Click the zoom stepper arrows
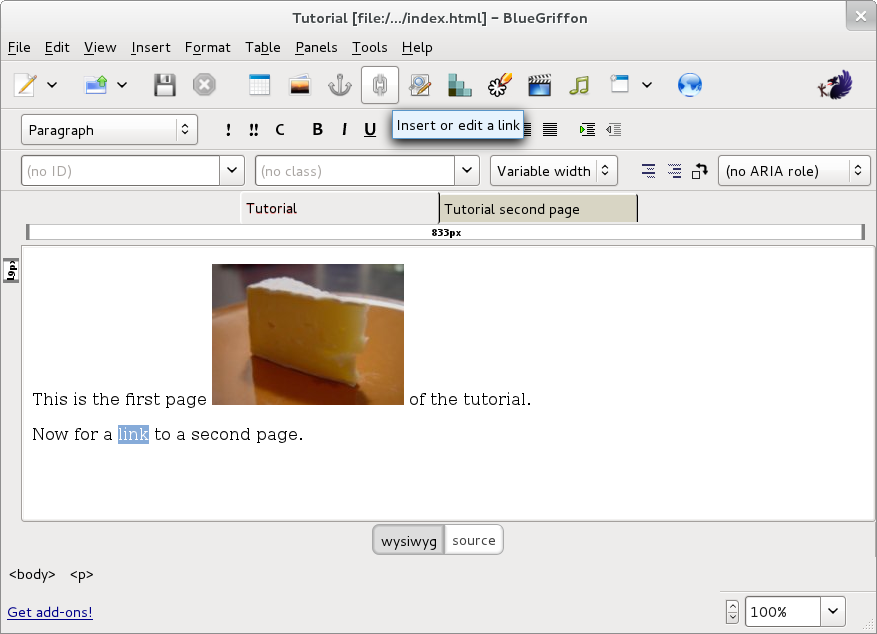The height and width of the screenshot is (634, 877). pos(732,612)
